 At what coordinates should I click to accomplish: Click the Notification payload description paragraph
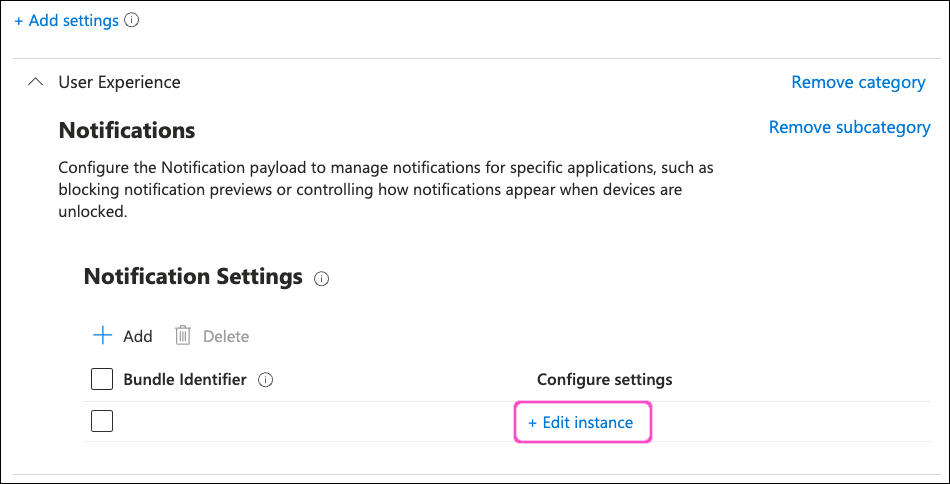pos(385,189)
